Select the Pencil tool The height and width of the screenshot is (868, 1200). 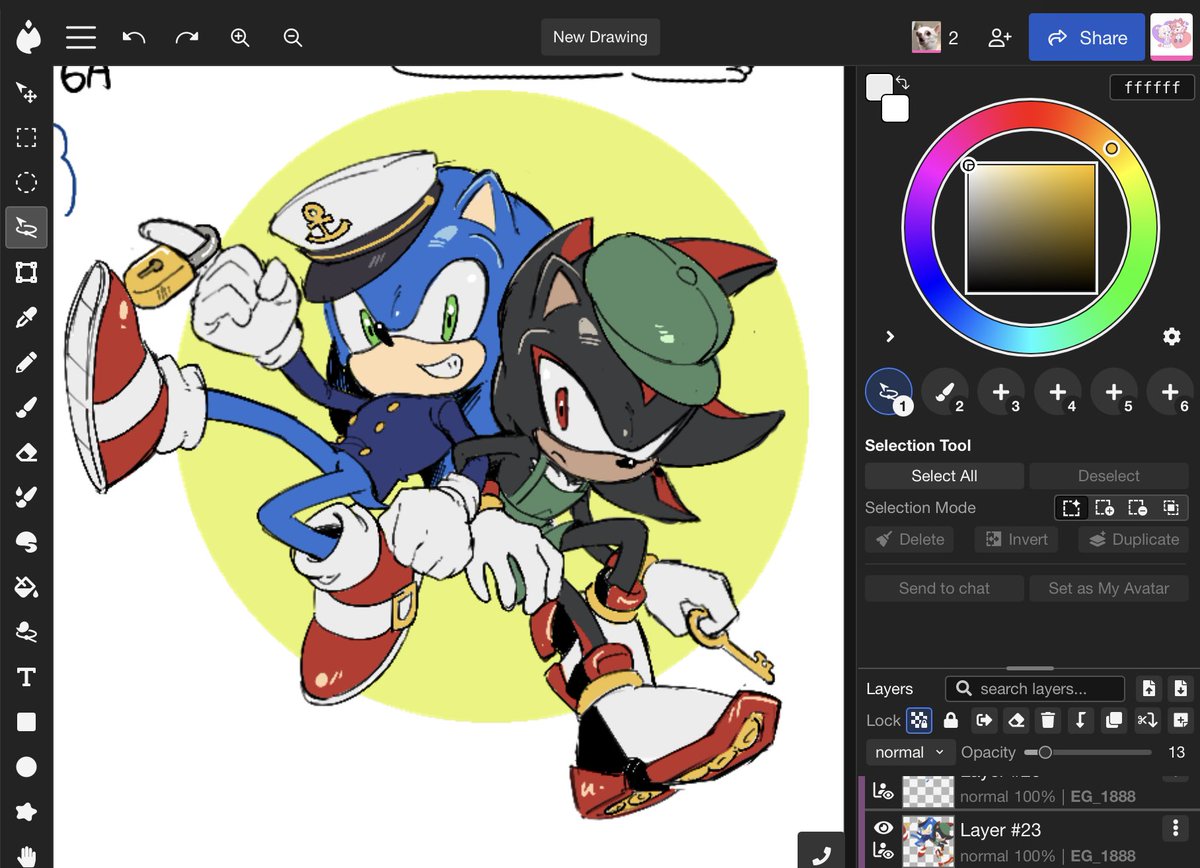pyautogui.click(x=26, y=363)
